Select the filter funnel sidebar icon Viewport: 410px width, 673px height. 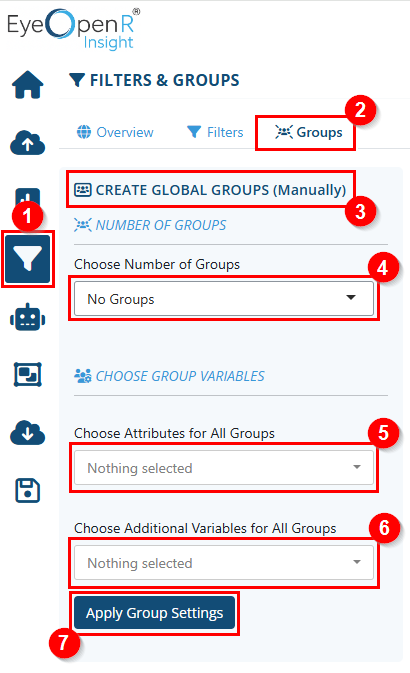28,259
